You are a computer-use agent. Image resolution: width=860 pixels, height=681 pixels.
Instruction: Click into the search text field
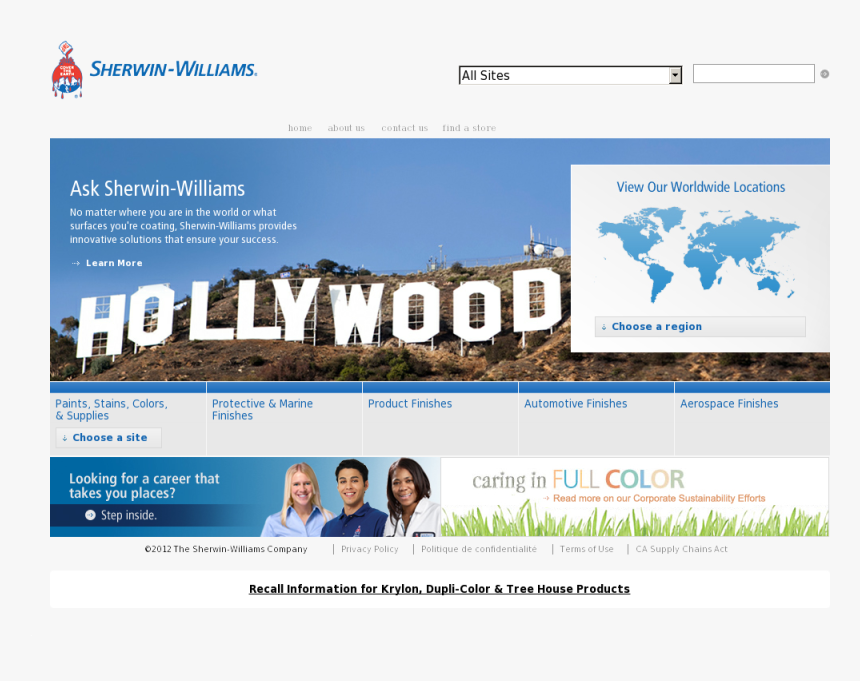754,73
